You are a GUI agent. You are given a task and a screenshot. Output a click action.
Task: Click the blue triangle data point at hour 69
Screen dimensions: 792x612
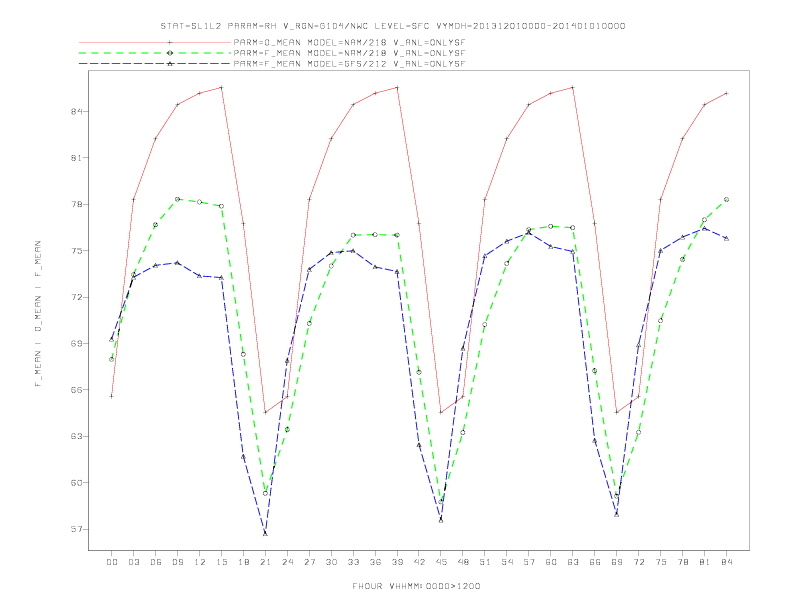(617, 514)
